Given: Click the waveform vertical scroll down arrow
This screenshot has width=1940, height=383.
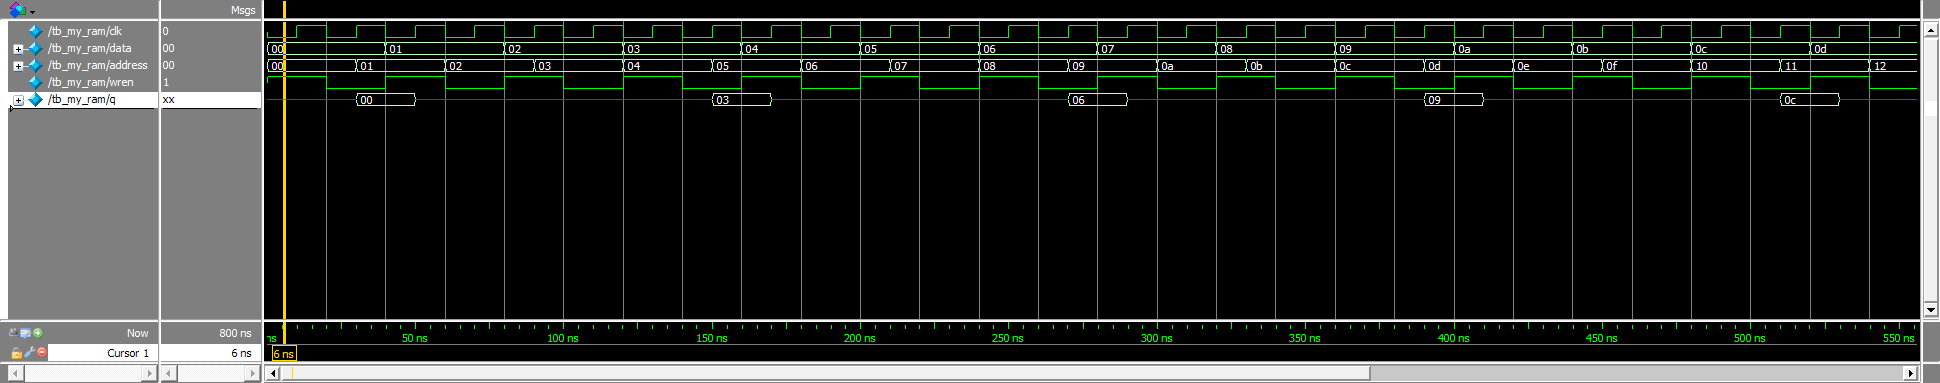Looking at the screenshot, I should point(1931,310).
